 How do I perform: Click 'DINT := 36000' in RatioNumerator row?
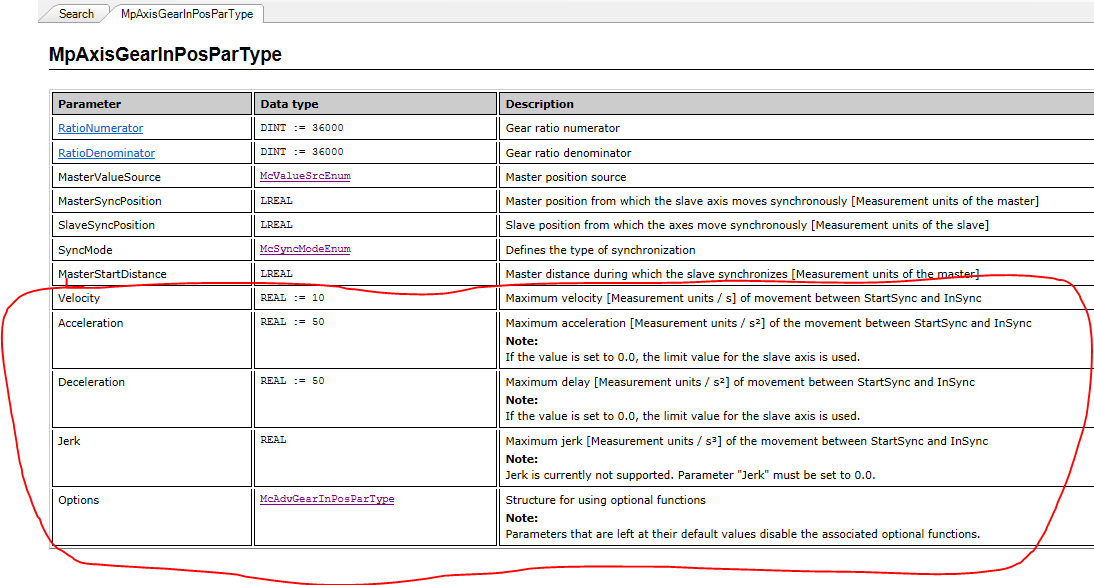(302, 128)
